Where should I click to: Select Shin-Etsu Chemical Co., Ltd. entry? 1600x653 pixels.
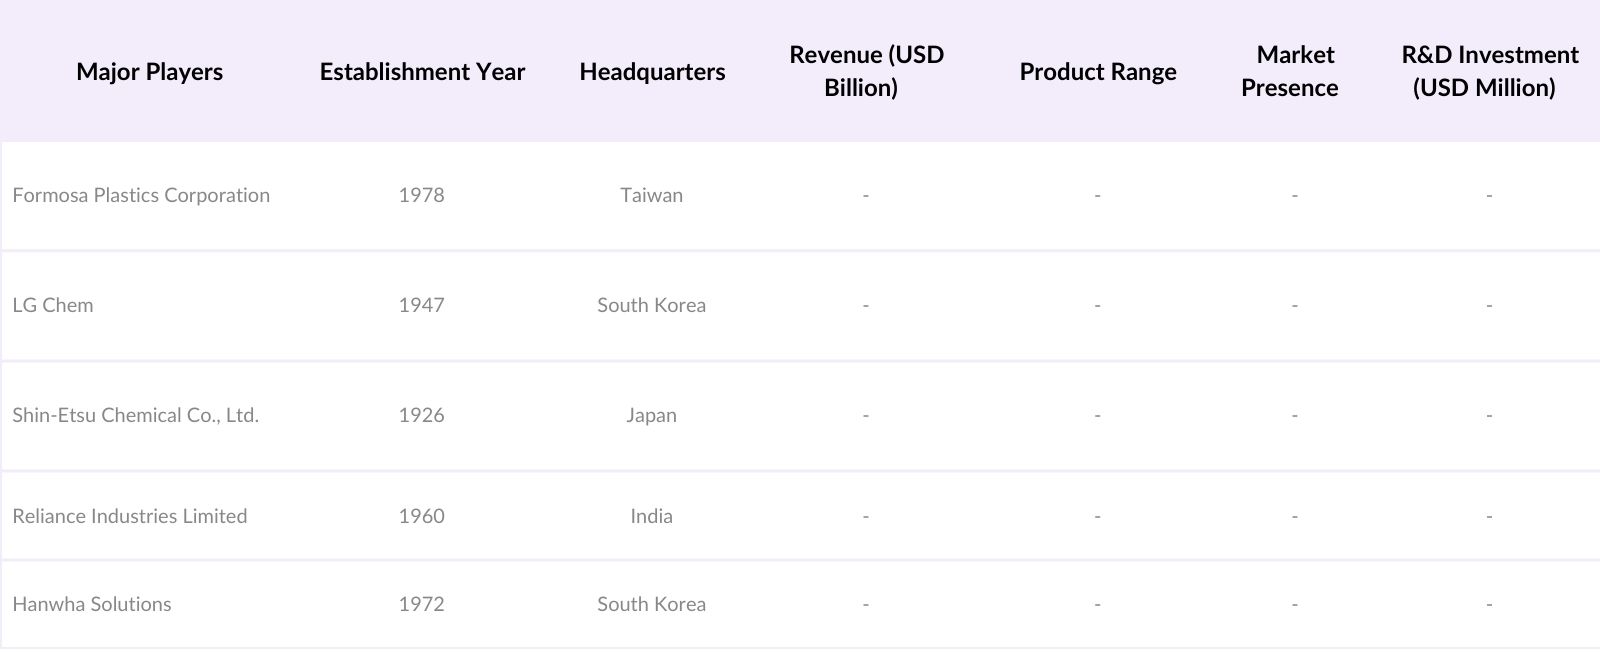tap(135, 415)
